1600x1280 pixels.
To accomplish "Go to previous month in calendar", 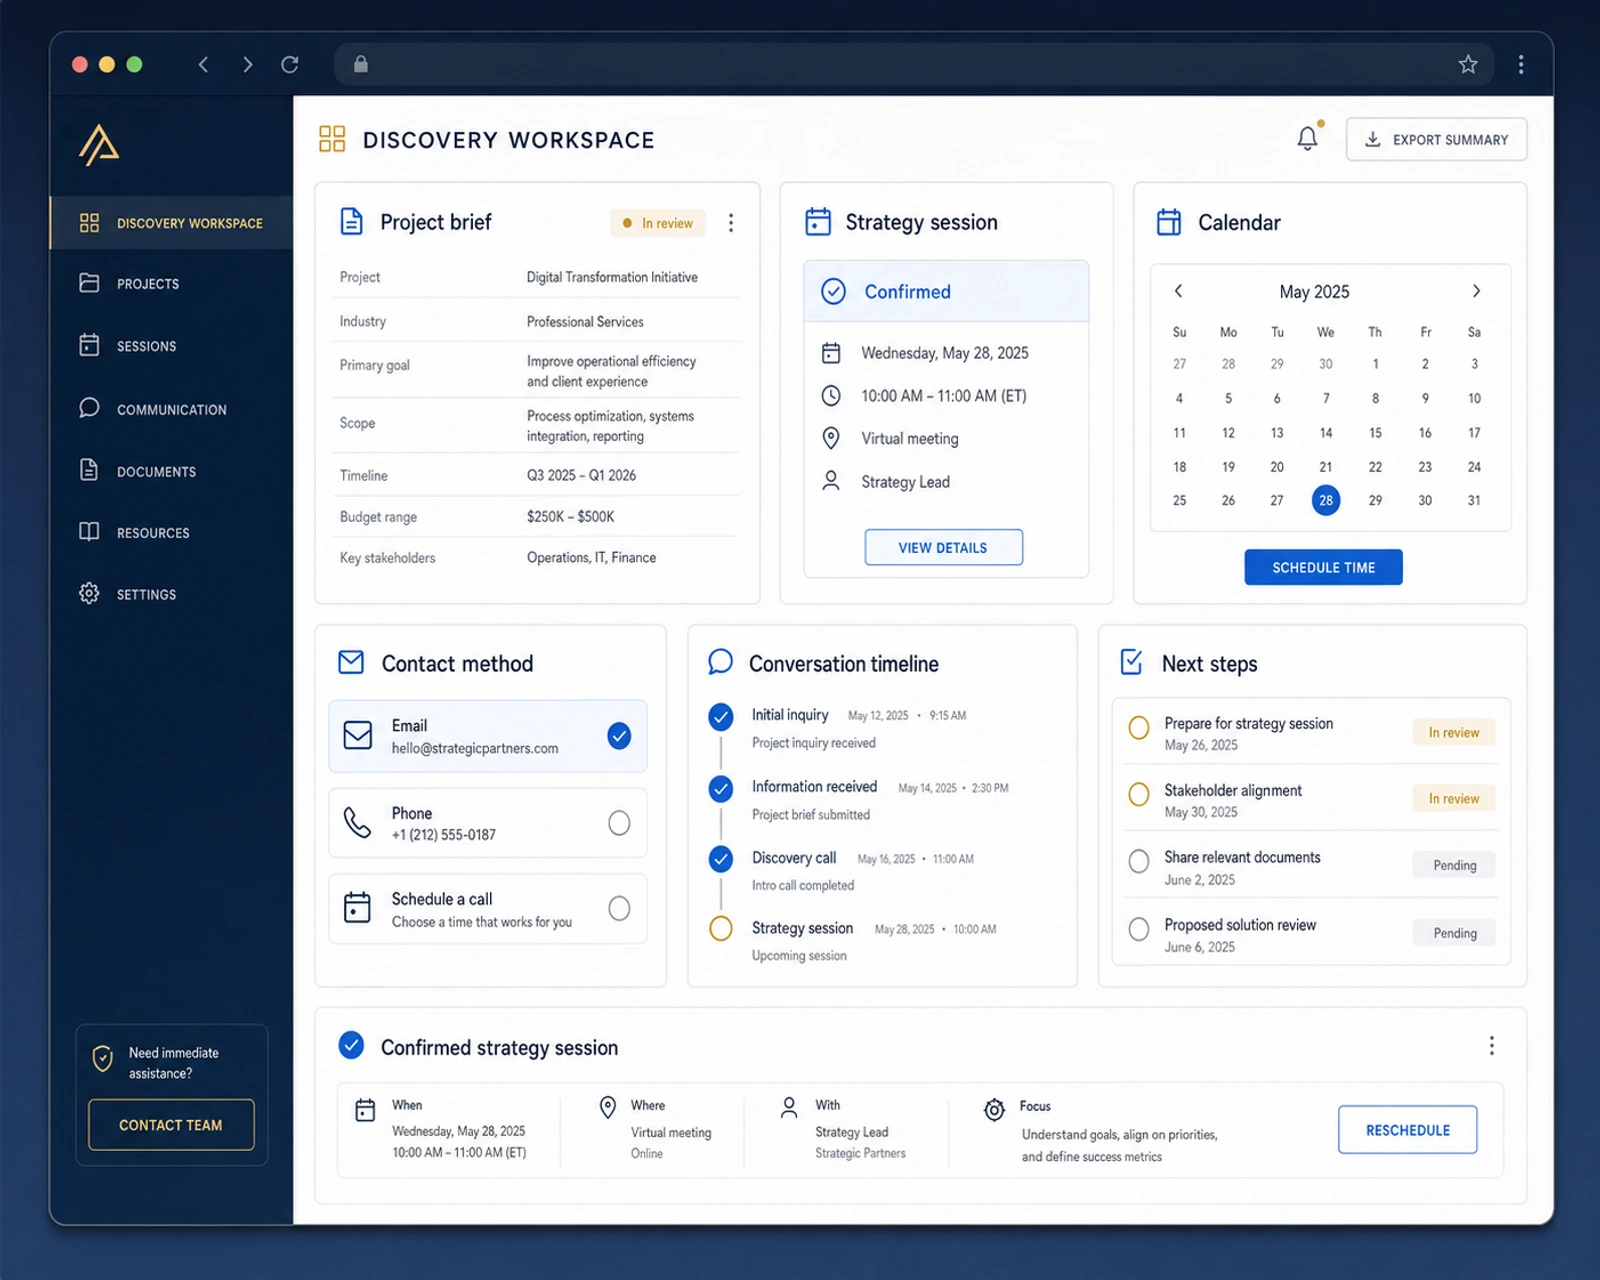I will [x=1178, y=291].
